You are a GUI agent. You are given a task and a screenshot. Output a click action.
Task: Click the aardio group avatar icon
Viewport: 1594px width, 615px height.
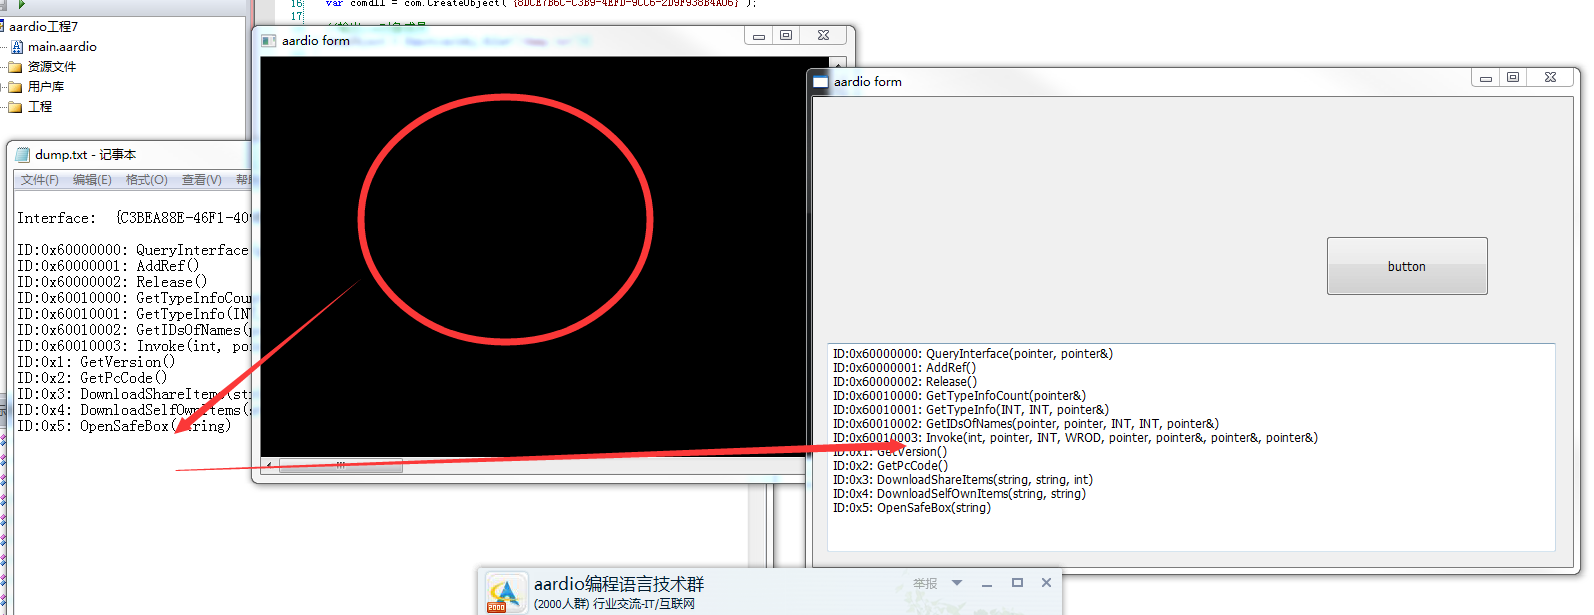point(505,593)
